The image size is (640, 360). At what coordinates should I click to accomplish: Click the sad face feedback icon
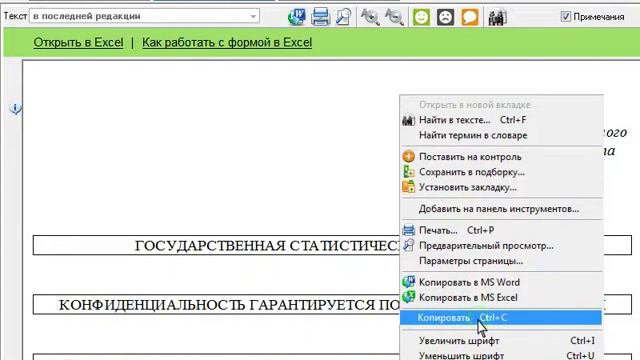(445, 17)
